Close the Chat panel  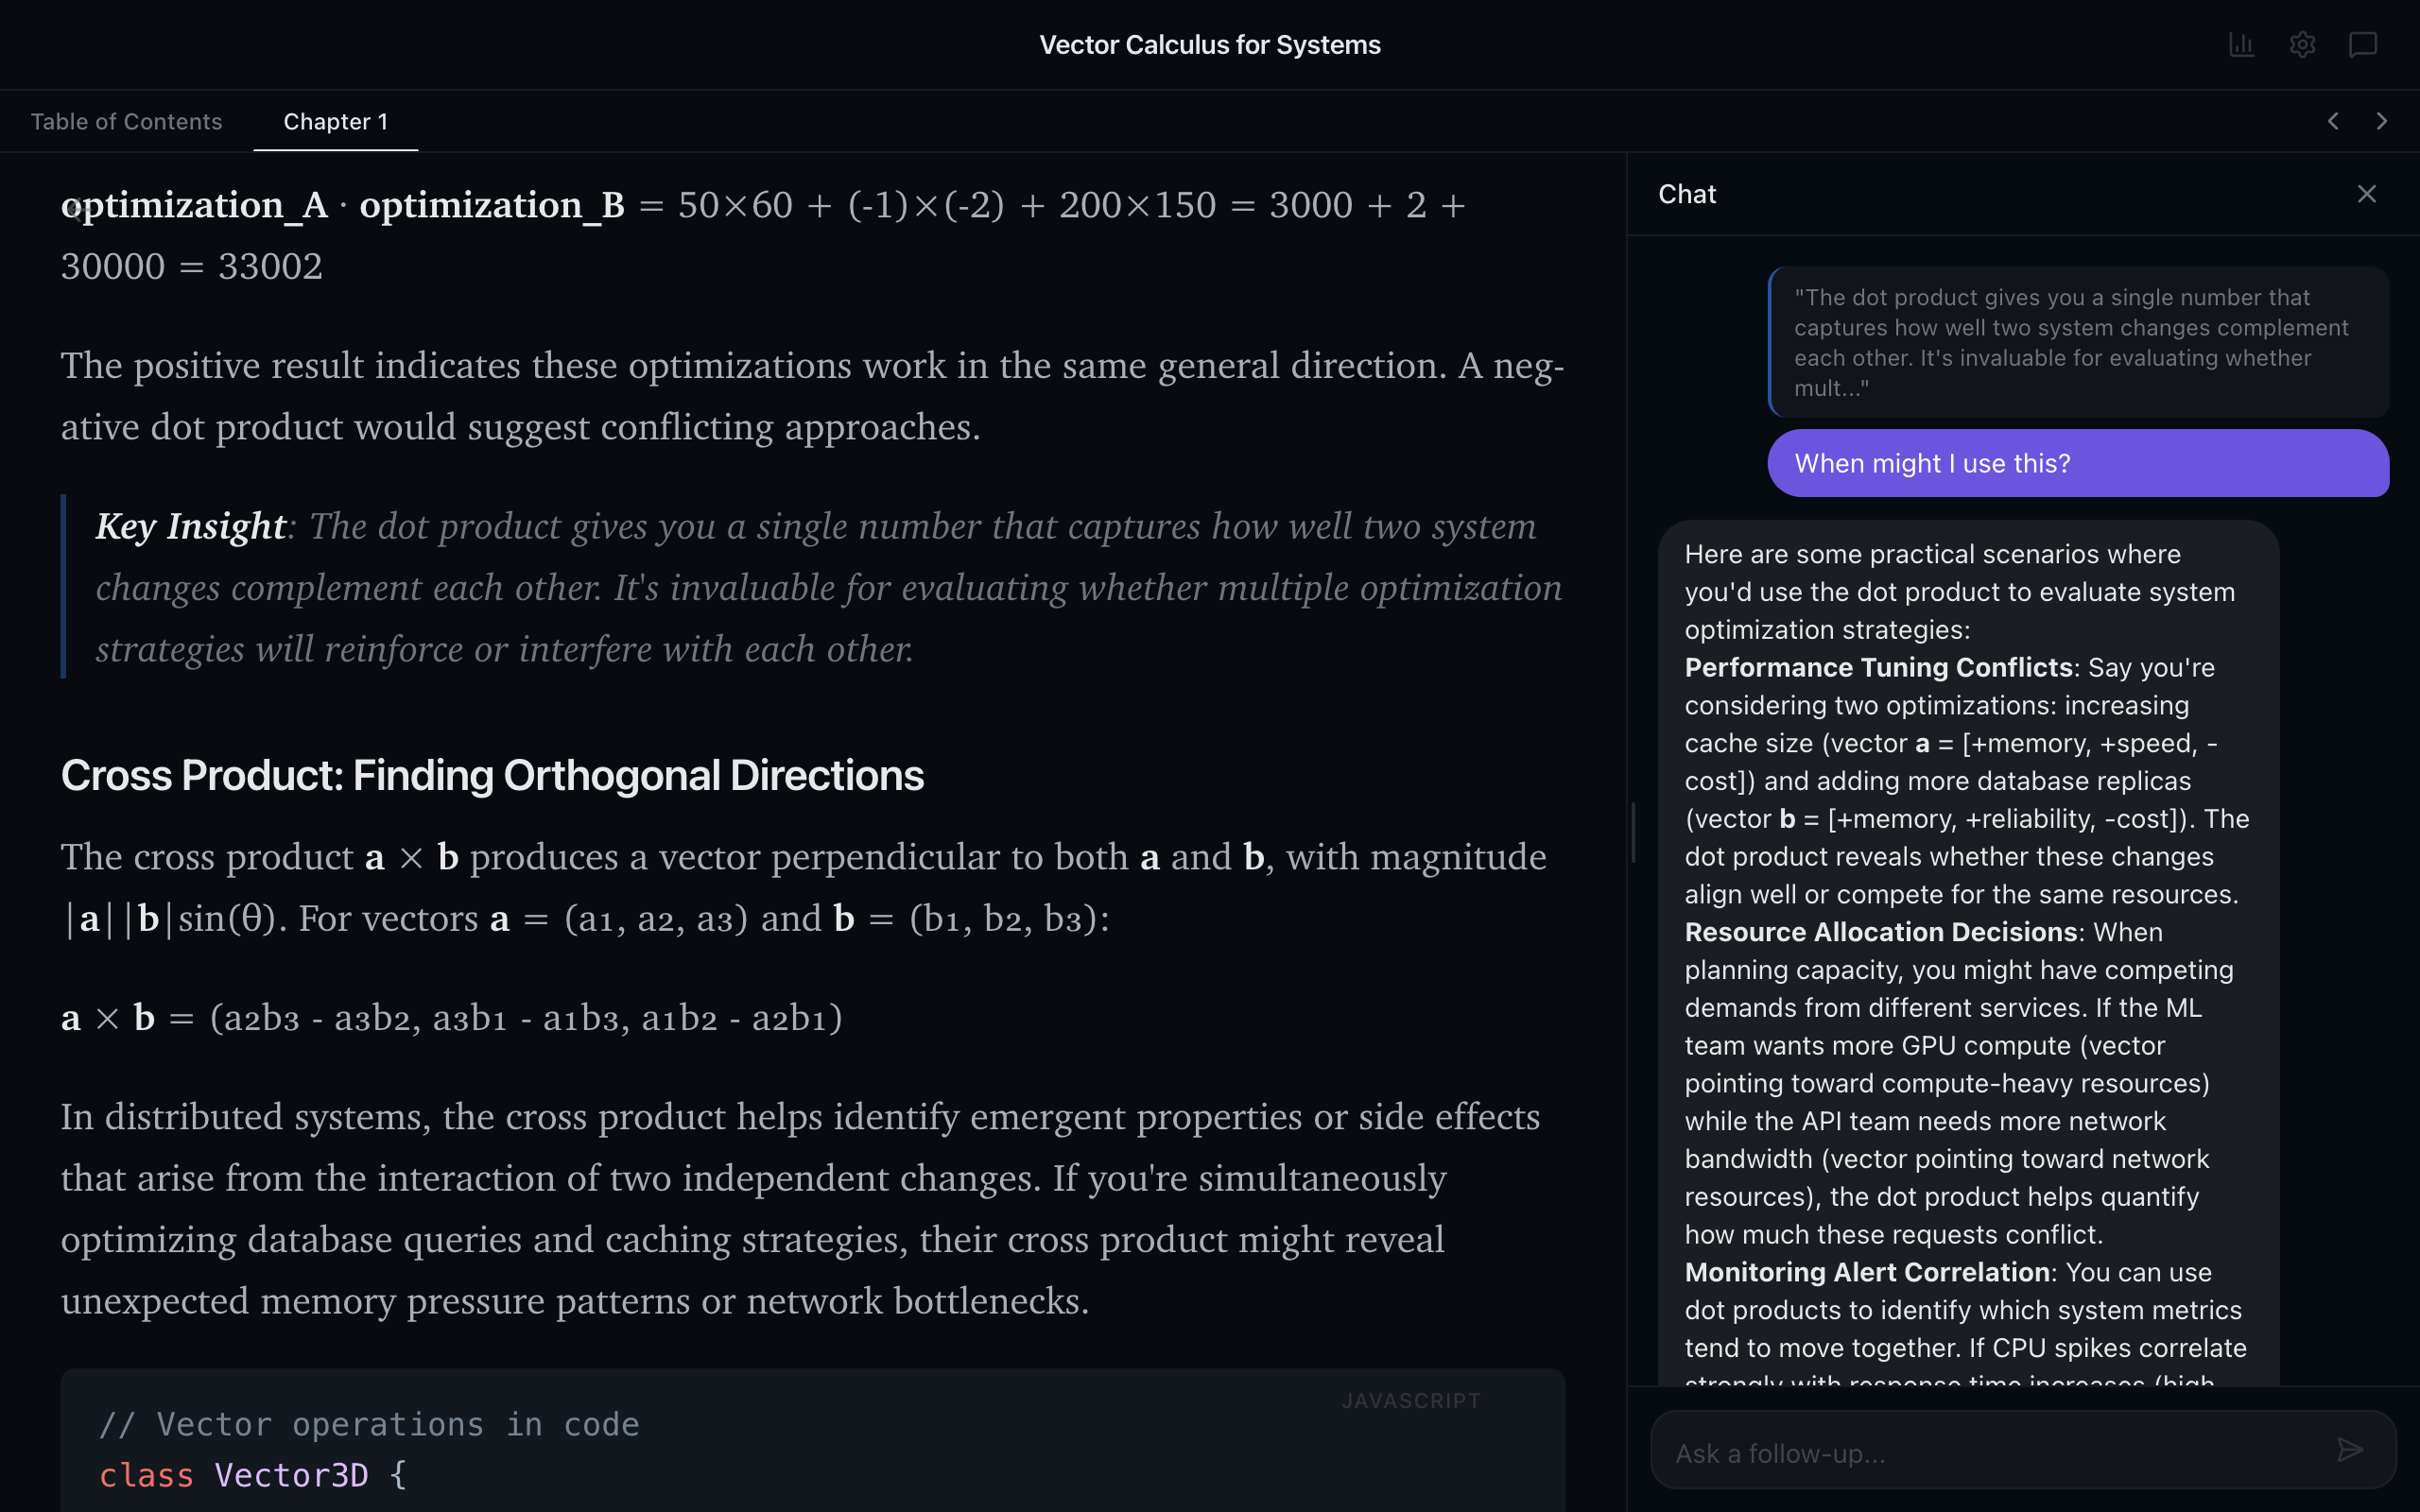[2366, 193]
